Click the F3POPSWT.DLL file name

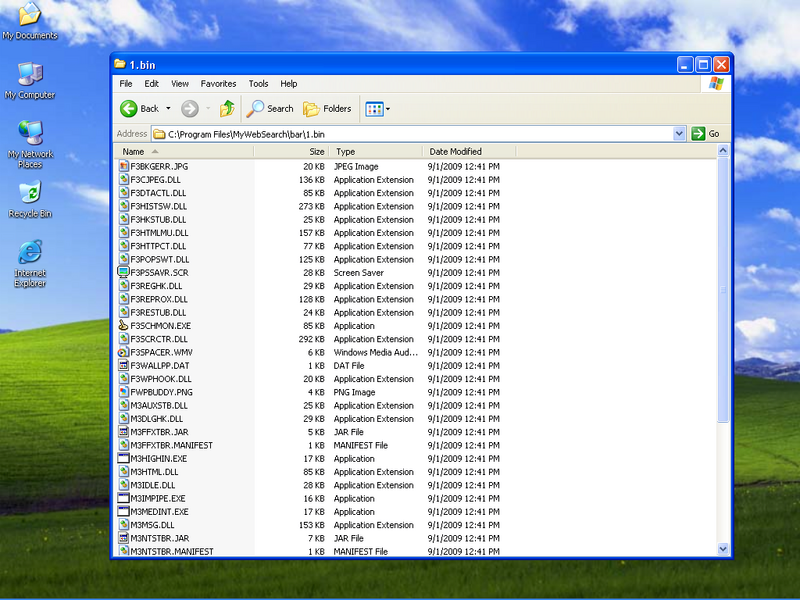(x=160, y=259)
